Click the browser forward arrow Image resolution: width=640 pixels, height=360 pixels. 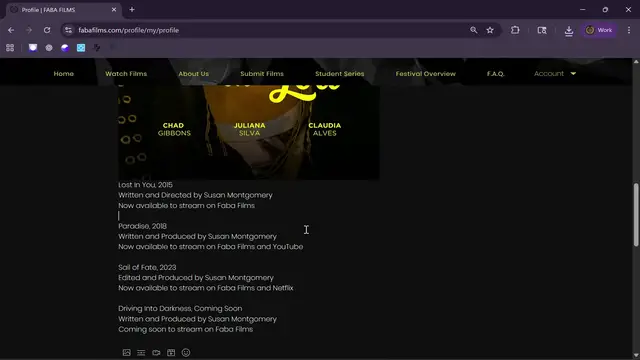pyautogui.click(x=29, y=30)
